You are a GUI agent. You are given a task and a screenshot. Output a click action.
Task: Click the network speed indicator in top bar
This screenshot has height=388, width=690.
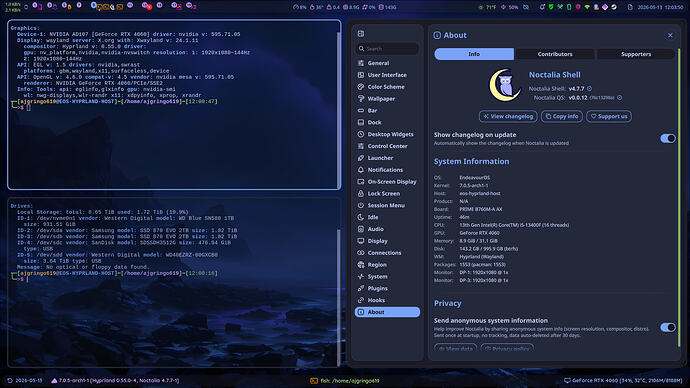tap(12, 7)
